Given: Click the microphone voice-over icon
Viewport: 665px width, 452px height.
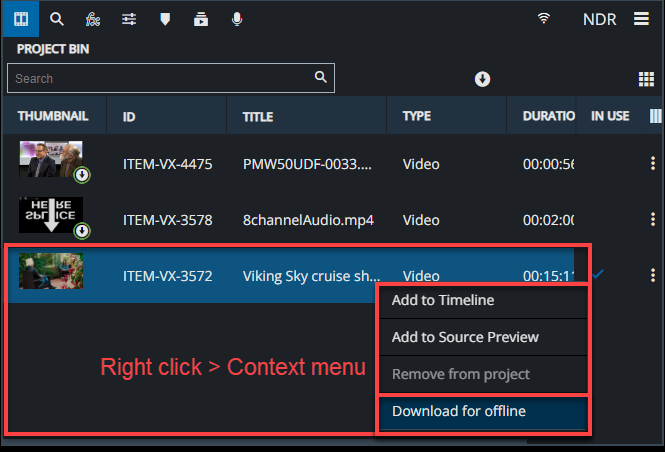Looking at the screenshot, I should point(237,18).
